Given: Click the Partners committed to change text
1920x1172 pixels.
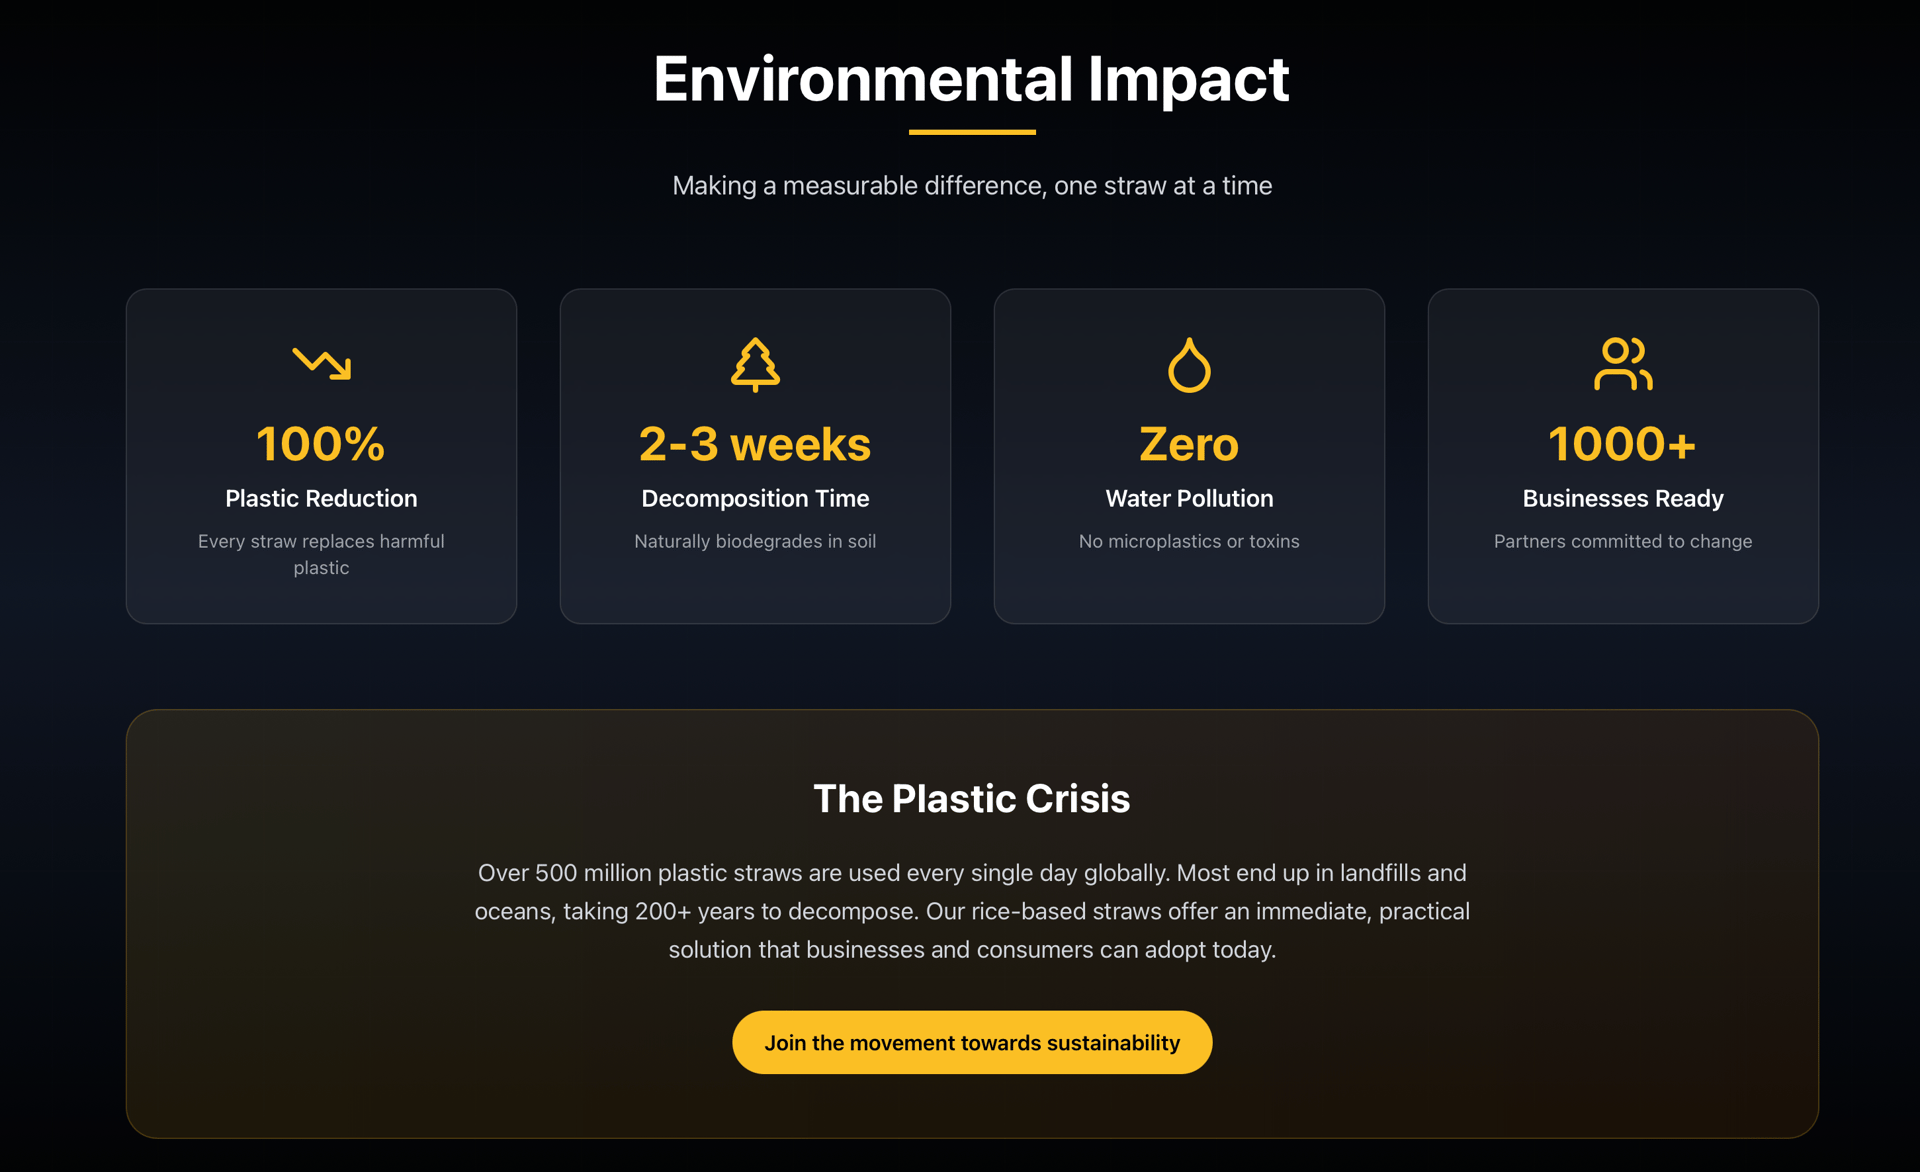Looking at the screenshot, I should [1622, 541].
